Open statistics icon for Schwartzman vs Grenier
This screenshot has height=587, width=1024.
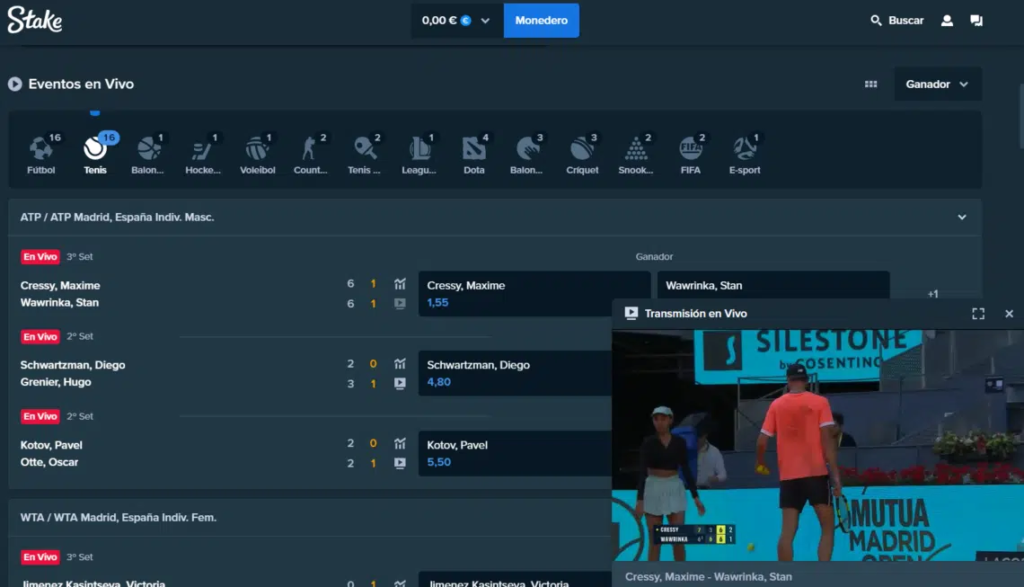click(x=400, y=364)
